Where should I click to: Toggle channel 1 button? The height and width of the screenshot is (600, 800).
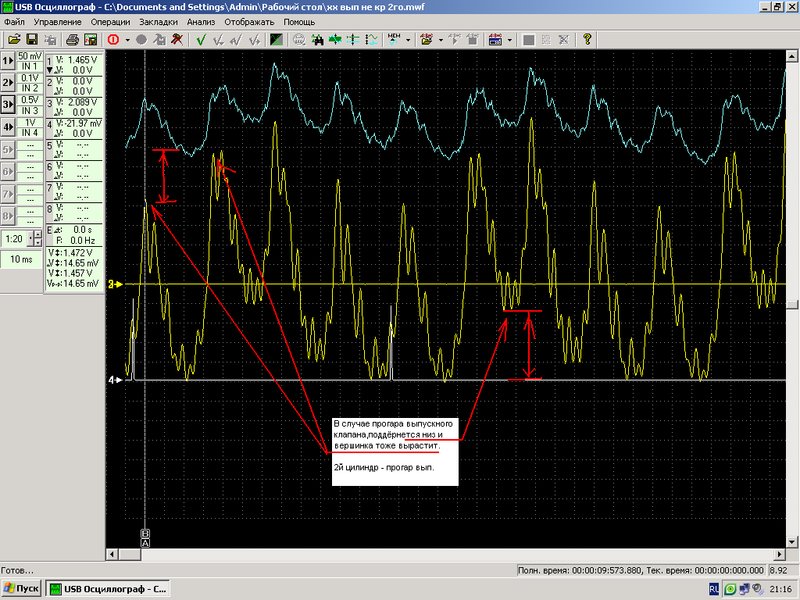(x=8, y=61)
